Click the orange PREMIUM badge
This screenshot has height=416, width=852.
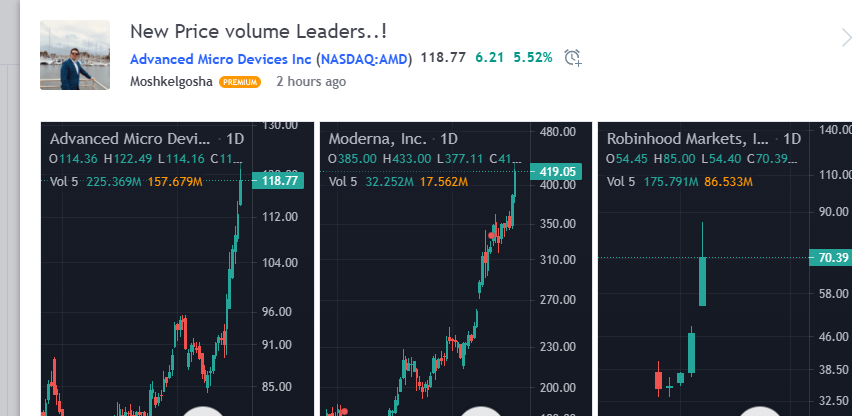(x=240, y=83)
